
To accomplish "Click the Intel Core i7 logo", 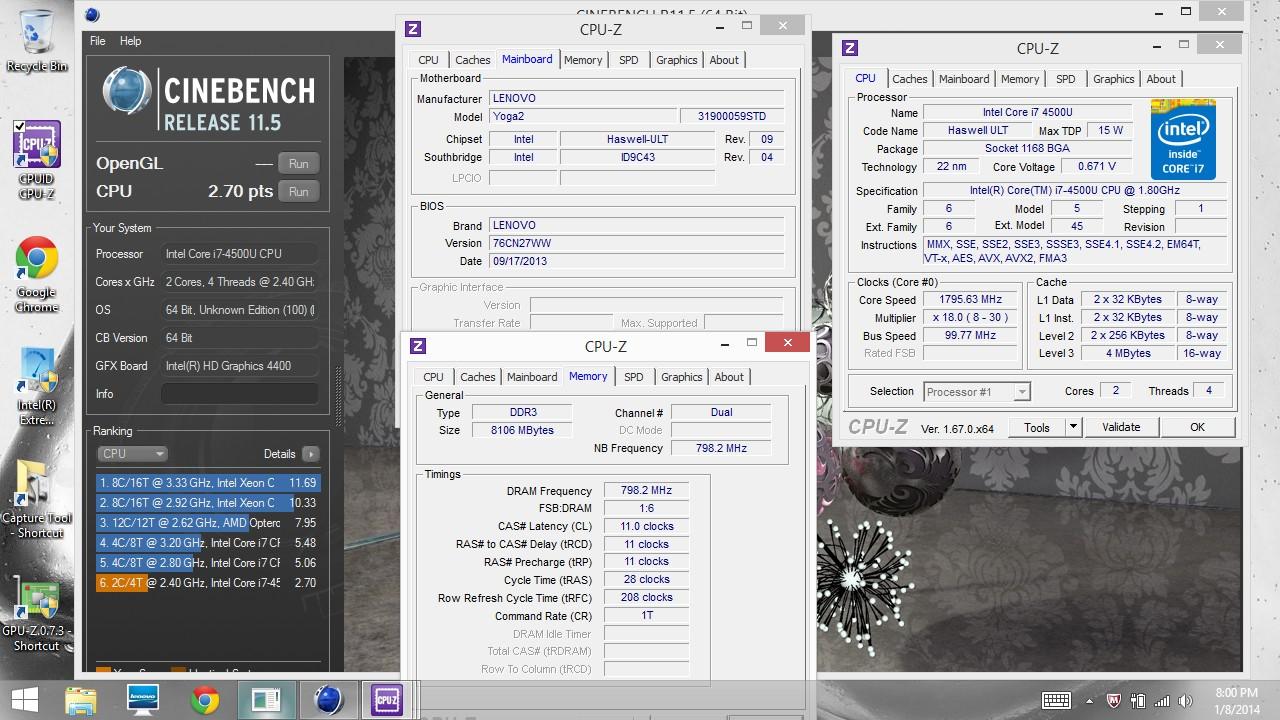I will [x=1183, y=139].
